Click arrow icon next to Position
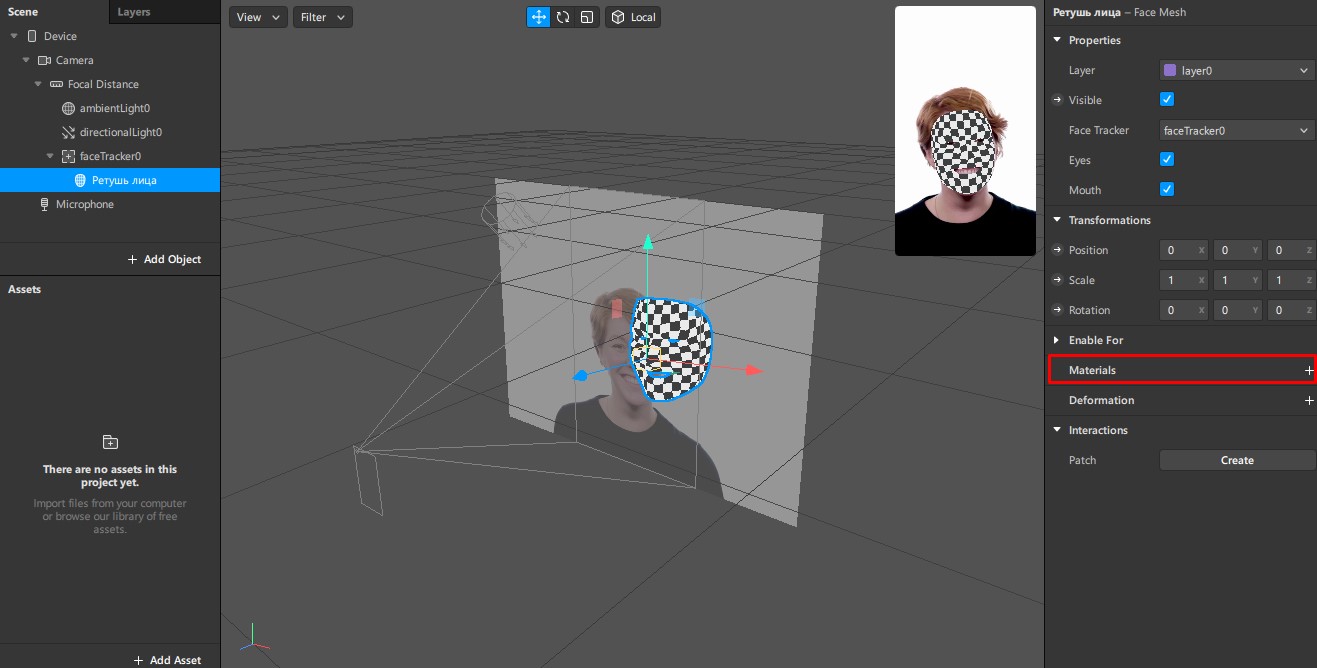Viewport: 1317px width, 668px height. (1057, 250)
